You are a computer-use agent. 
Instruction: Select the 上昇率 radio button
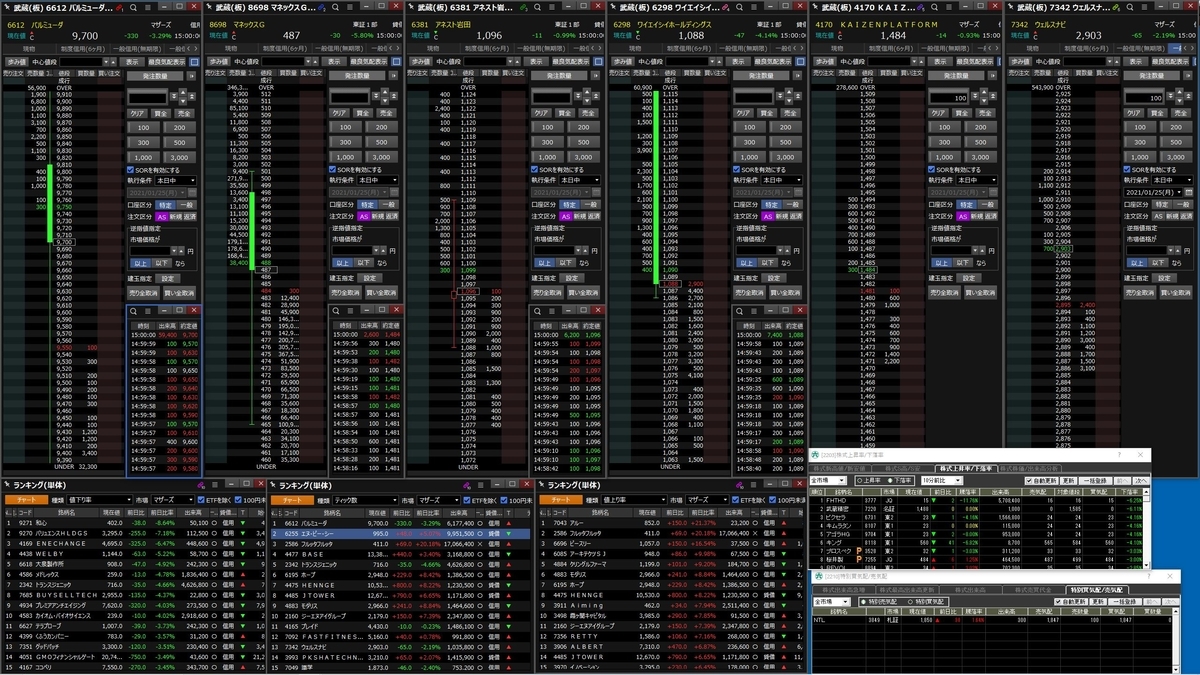click(x=860, y=481)
